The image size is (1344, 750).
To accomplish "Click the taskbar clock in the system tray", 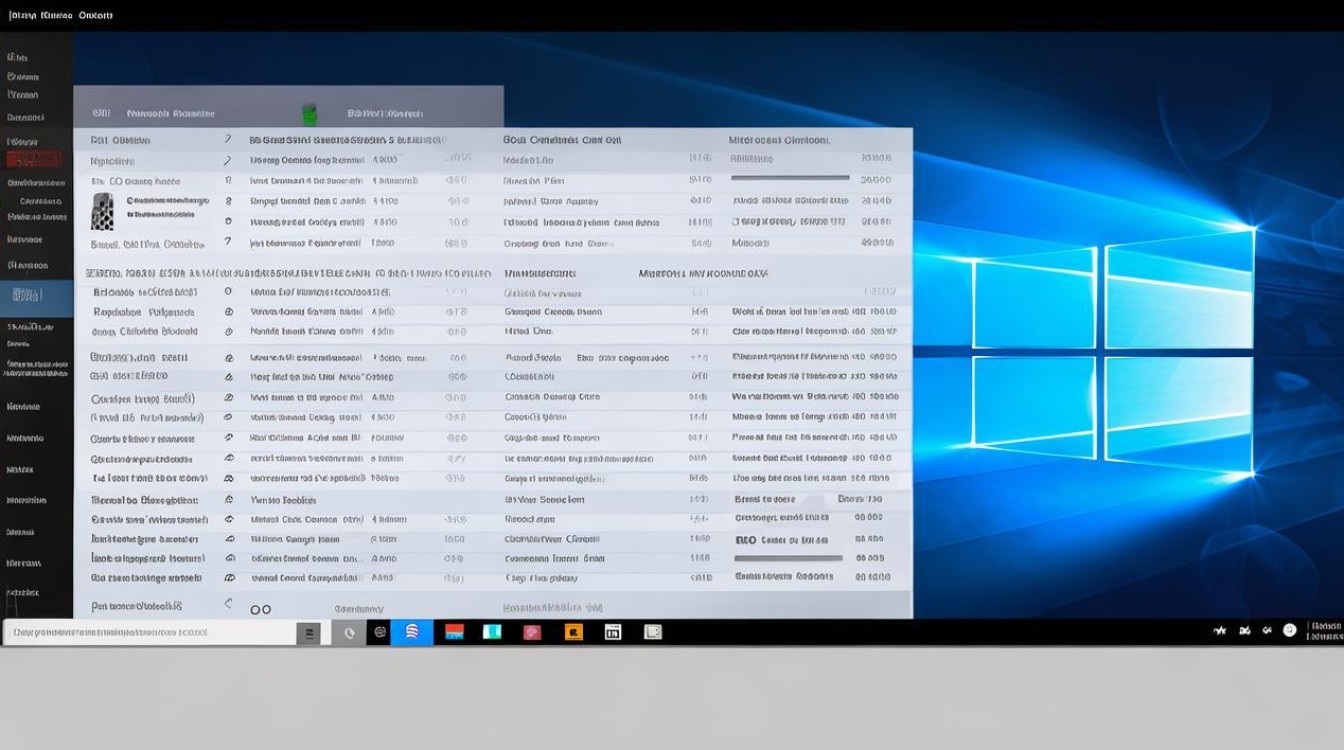I will [1324, 630].
